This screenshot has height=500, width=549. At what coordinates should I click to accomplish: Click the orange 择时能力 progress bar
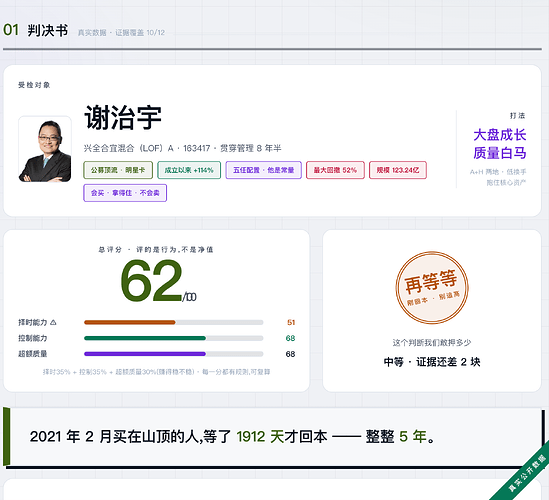pyautogui.click(x=174, y=322)
